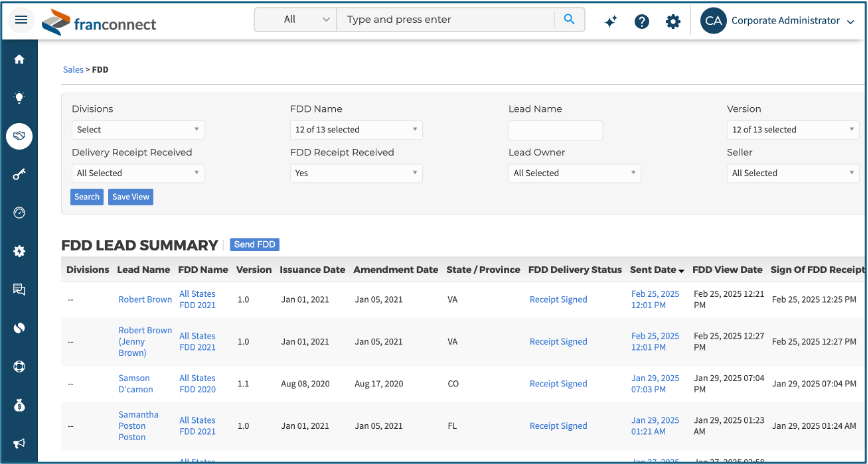Click sent date Jan 29, 2025 07:03 PM

(x=655, y=384)
